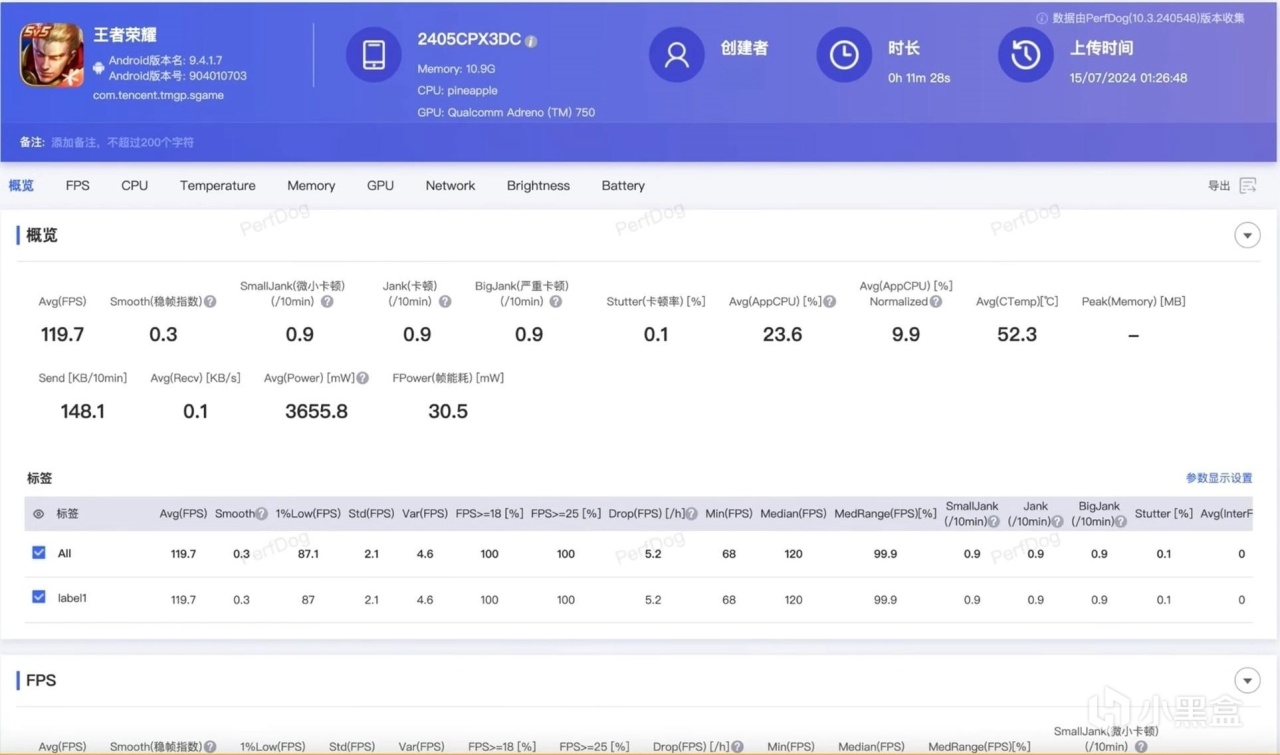
Task: Click help icon next to Avg(Power) [mW]
Action: [x=363, y=378]
